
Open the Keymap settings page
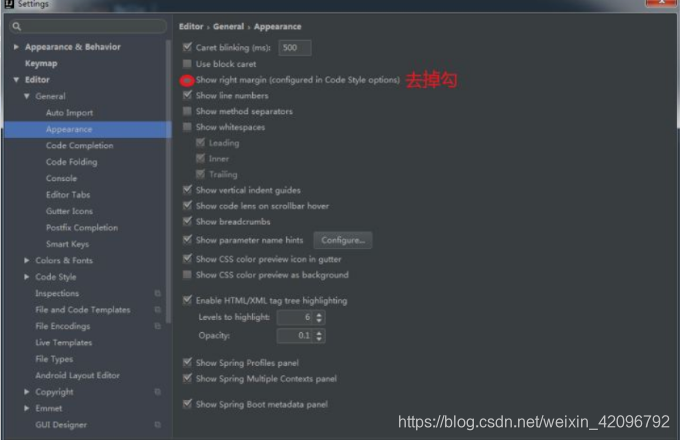[x=41, y=63]
